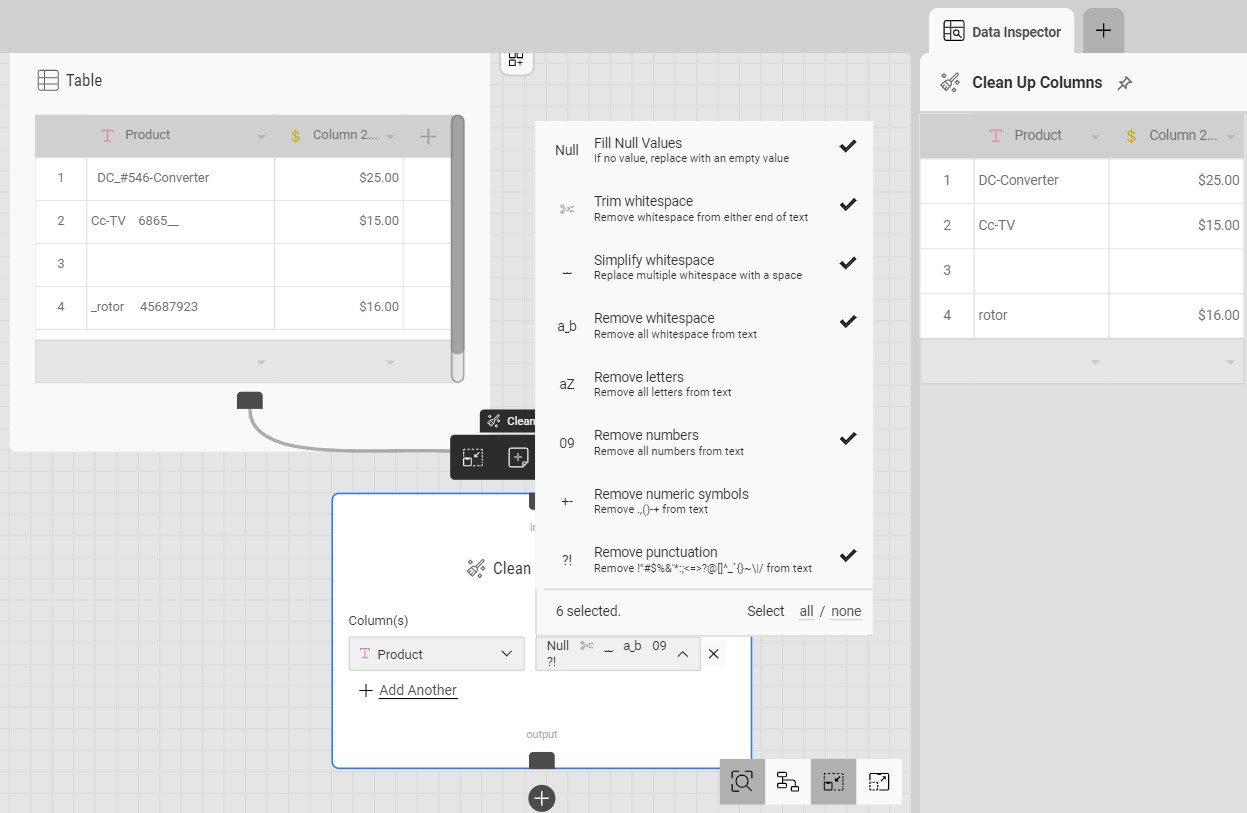The image size is (1247, 813).
Task: Select the zoom inspect tool in bottom toolbar
Action: pos(742,782)
